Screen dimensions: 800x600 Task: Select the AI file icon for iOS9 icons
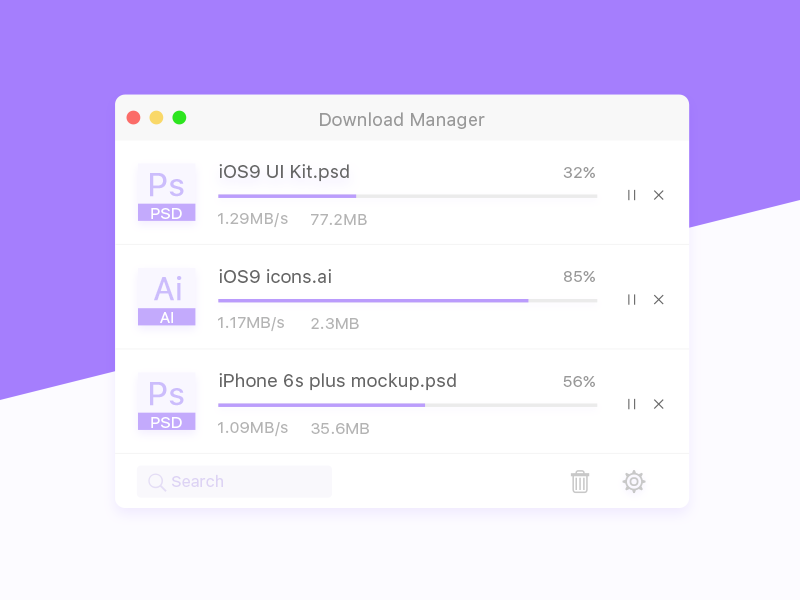pos(166,290)
